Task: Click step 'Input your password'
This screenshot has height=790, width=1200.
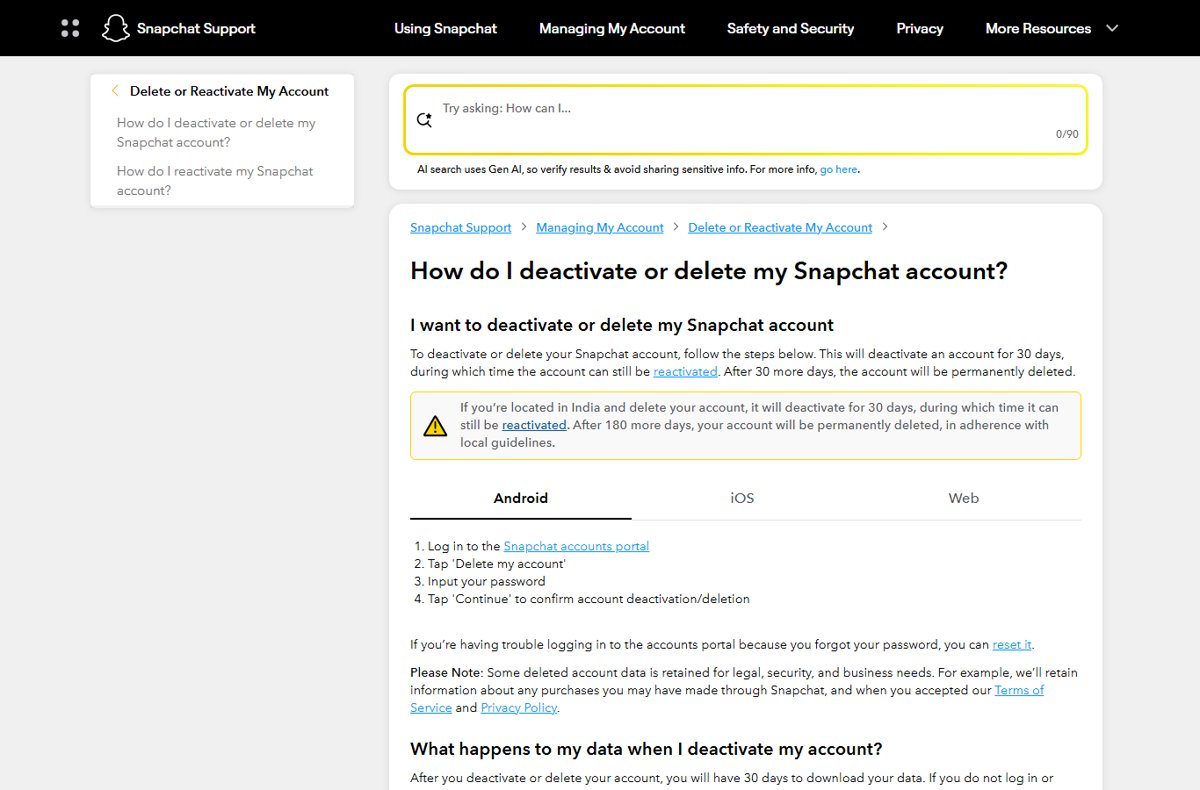Action: point(486,582)
